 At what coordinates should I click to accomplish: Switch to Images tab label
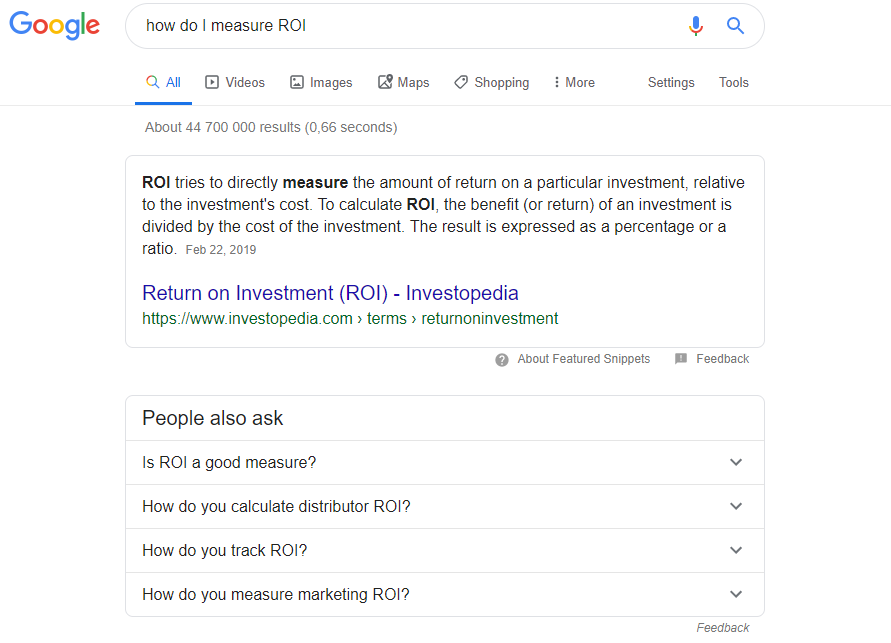[331, 83]
